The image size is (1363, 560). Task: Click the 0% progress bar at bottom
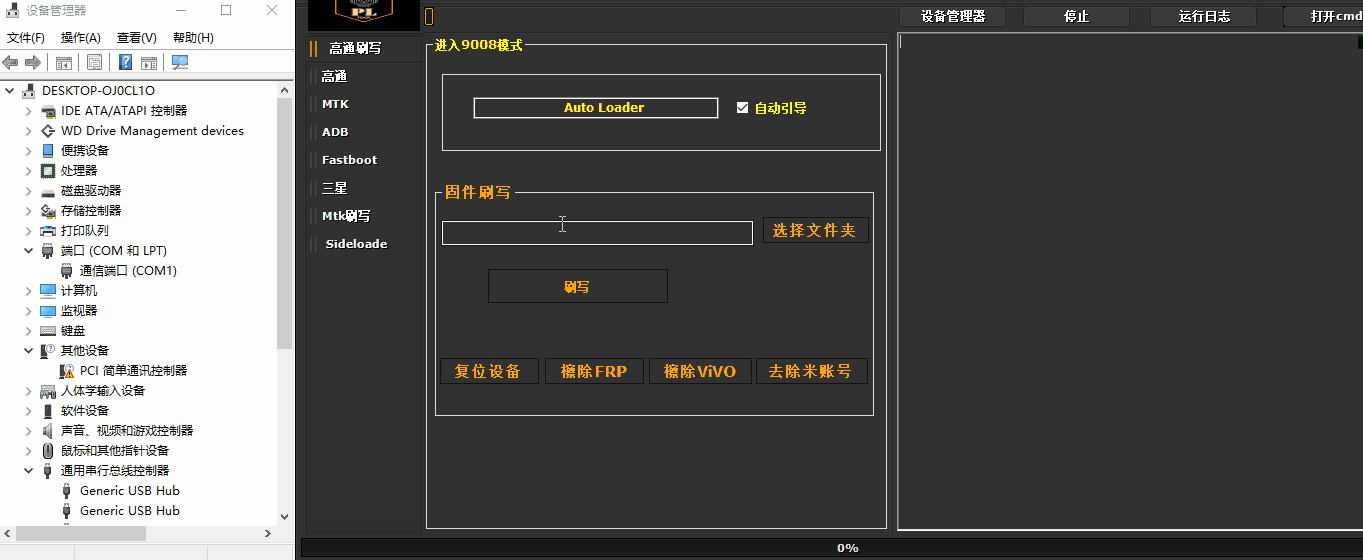pos(831,548)
